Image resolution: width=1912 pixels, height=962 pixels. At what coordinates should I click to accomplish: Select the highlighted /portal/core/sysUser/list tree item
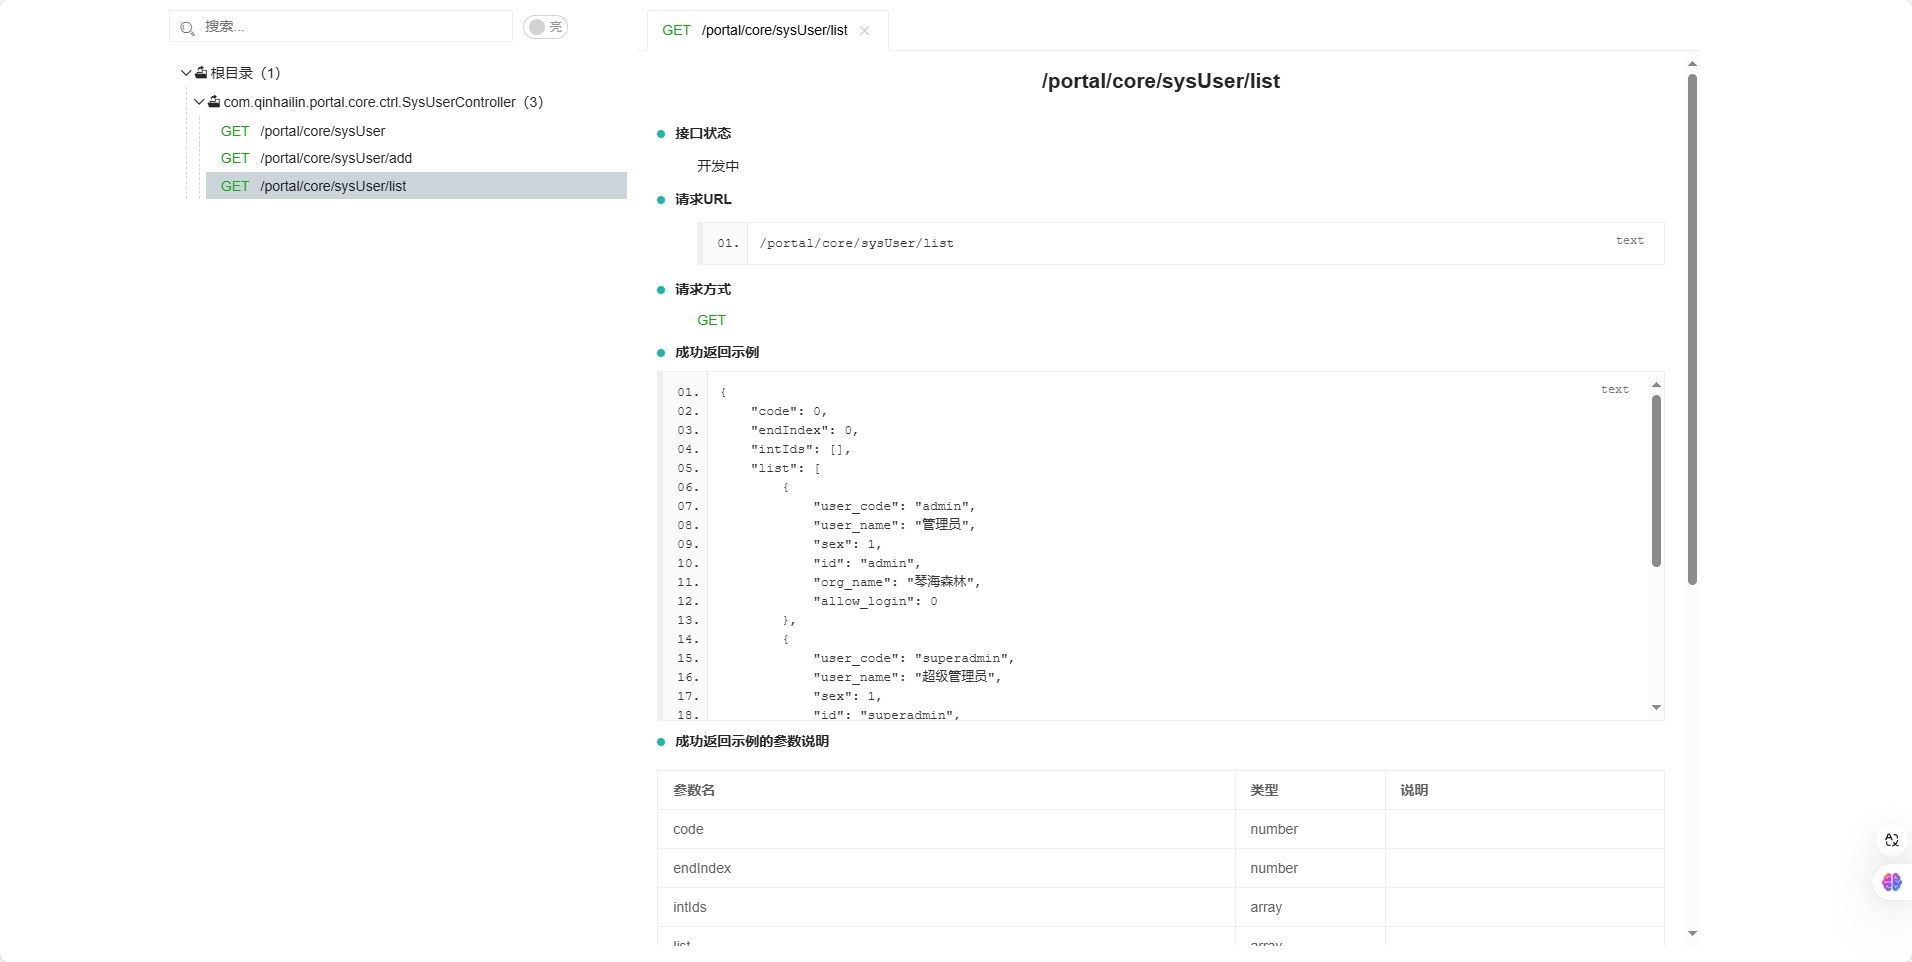pyautogui.click(x=333, y=186)
